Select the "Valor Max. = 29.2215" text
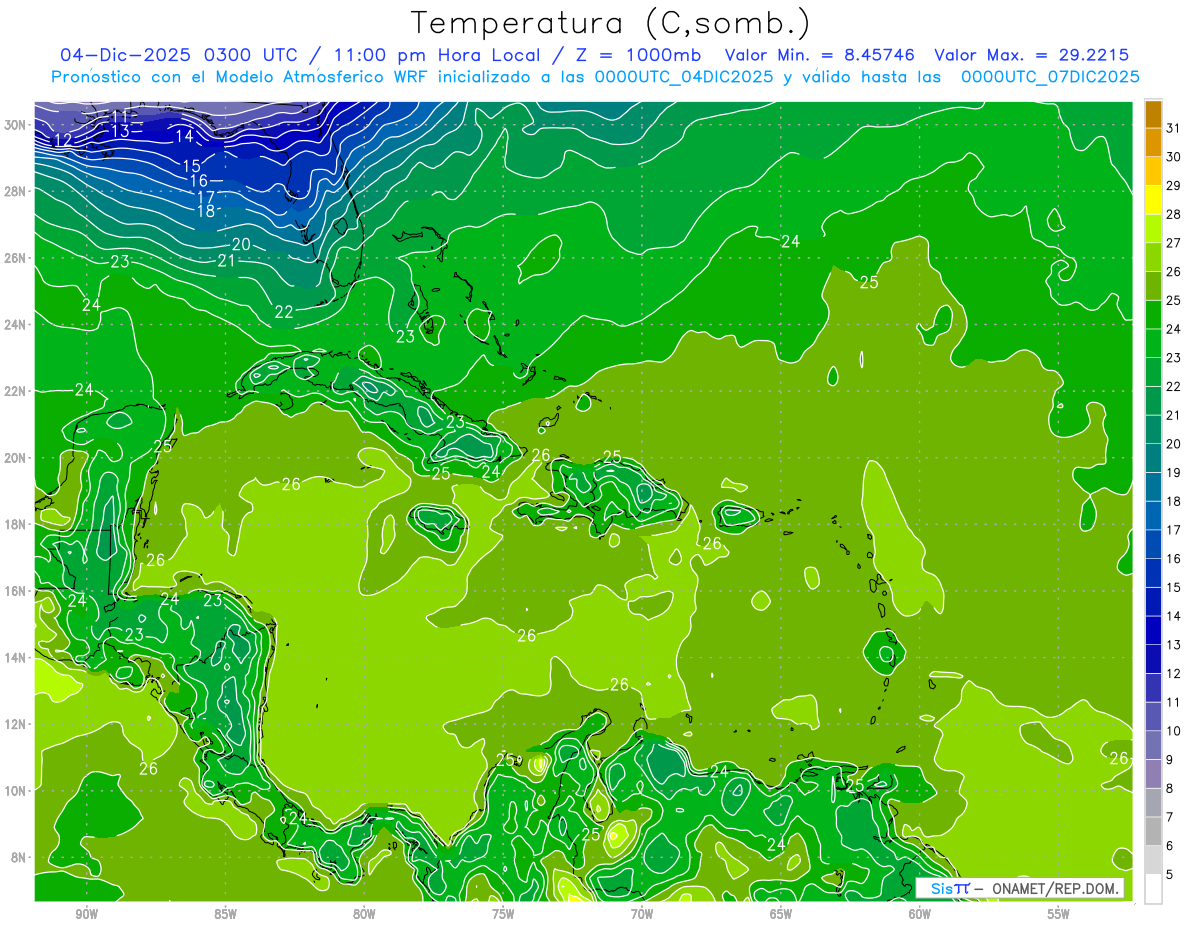This screenshot has width=1200, height=927. point(1032,55)
